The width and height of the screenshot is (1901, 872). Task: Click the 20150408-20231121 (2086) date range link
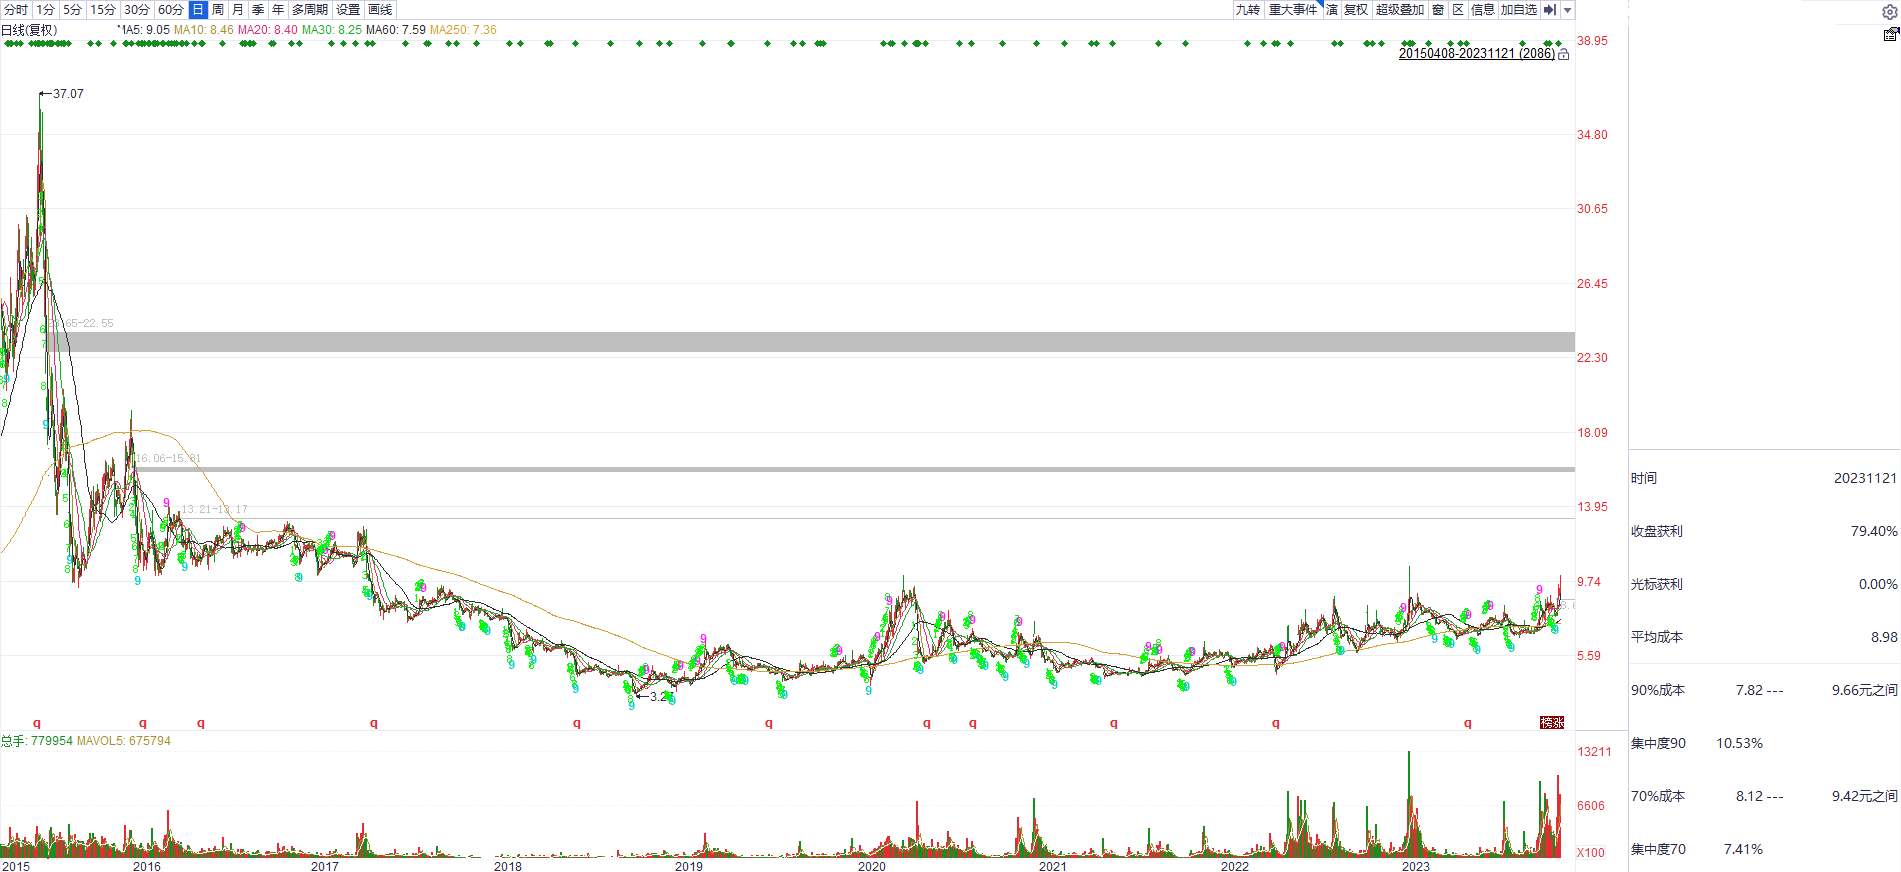pos(1477,54)
